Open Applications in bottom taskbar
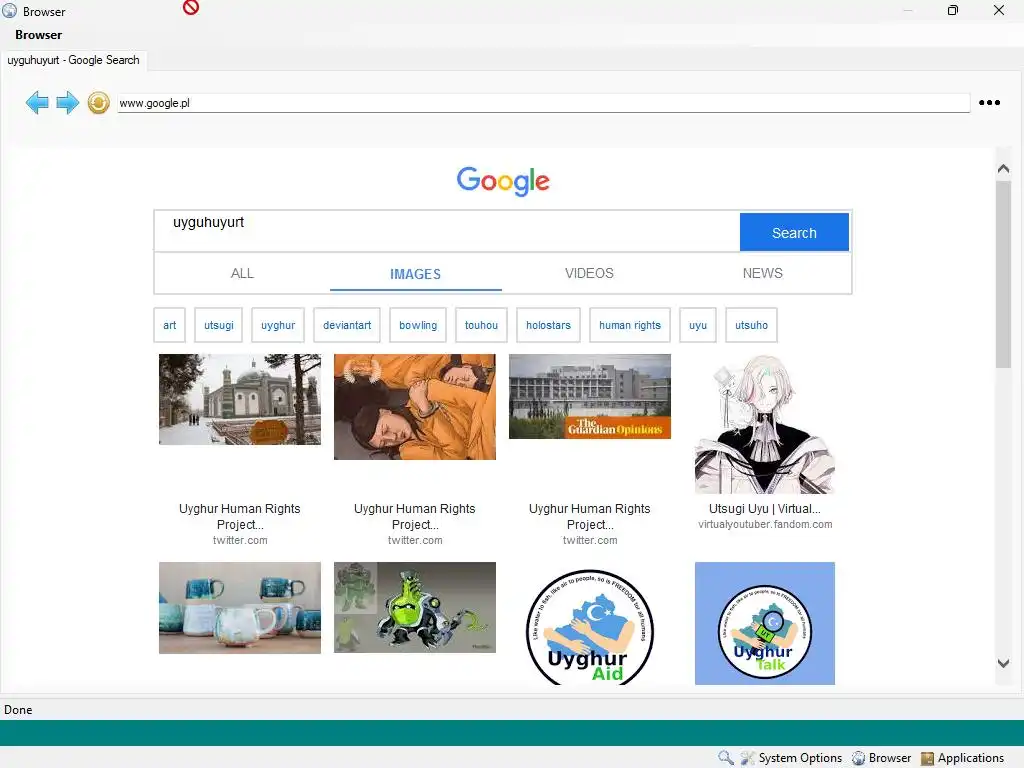 (x=963, y=758)
